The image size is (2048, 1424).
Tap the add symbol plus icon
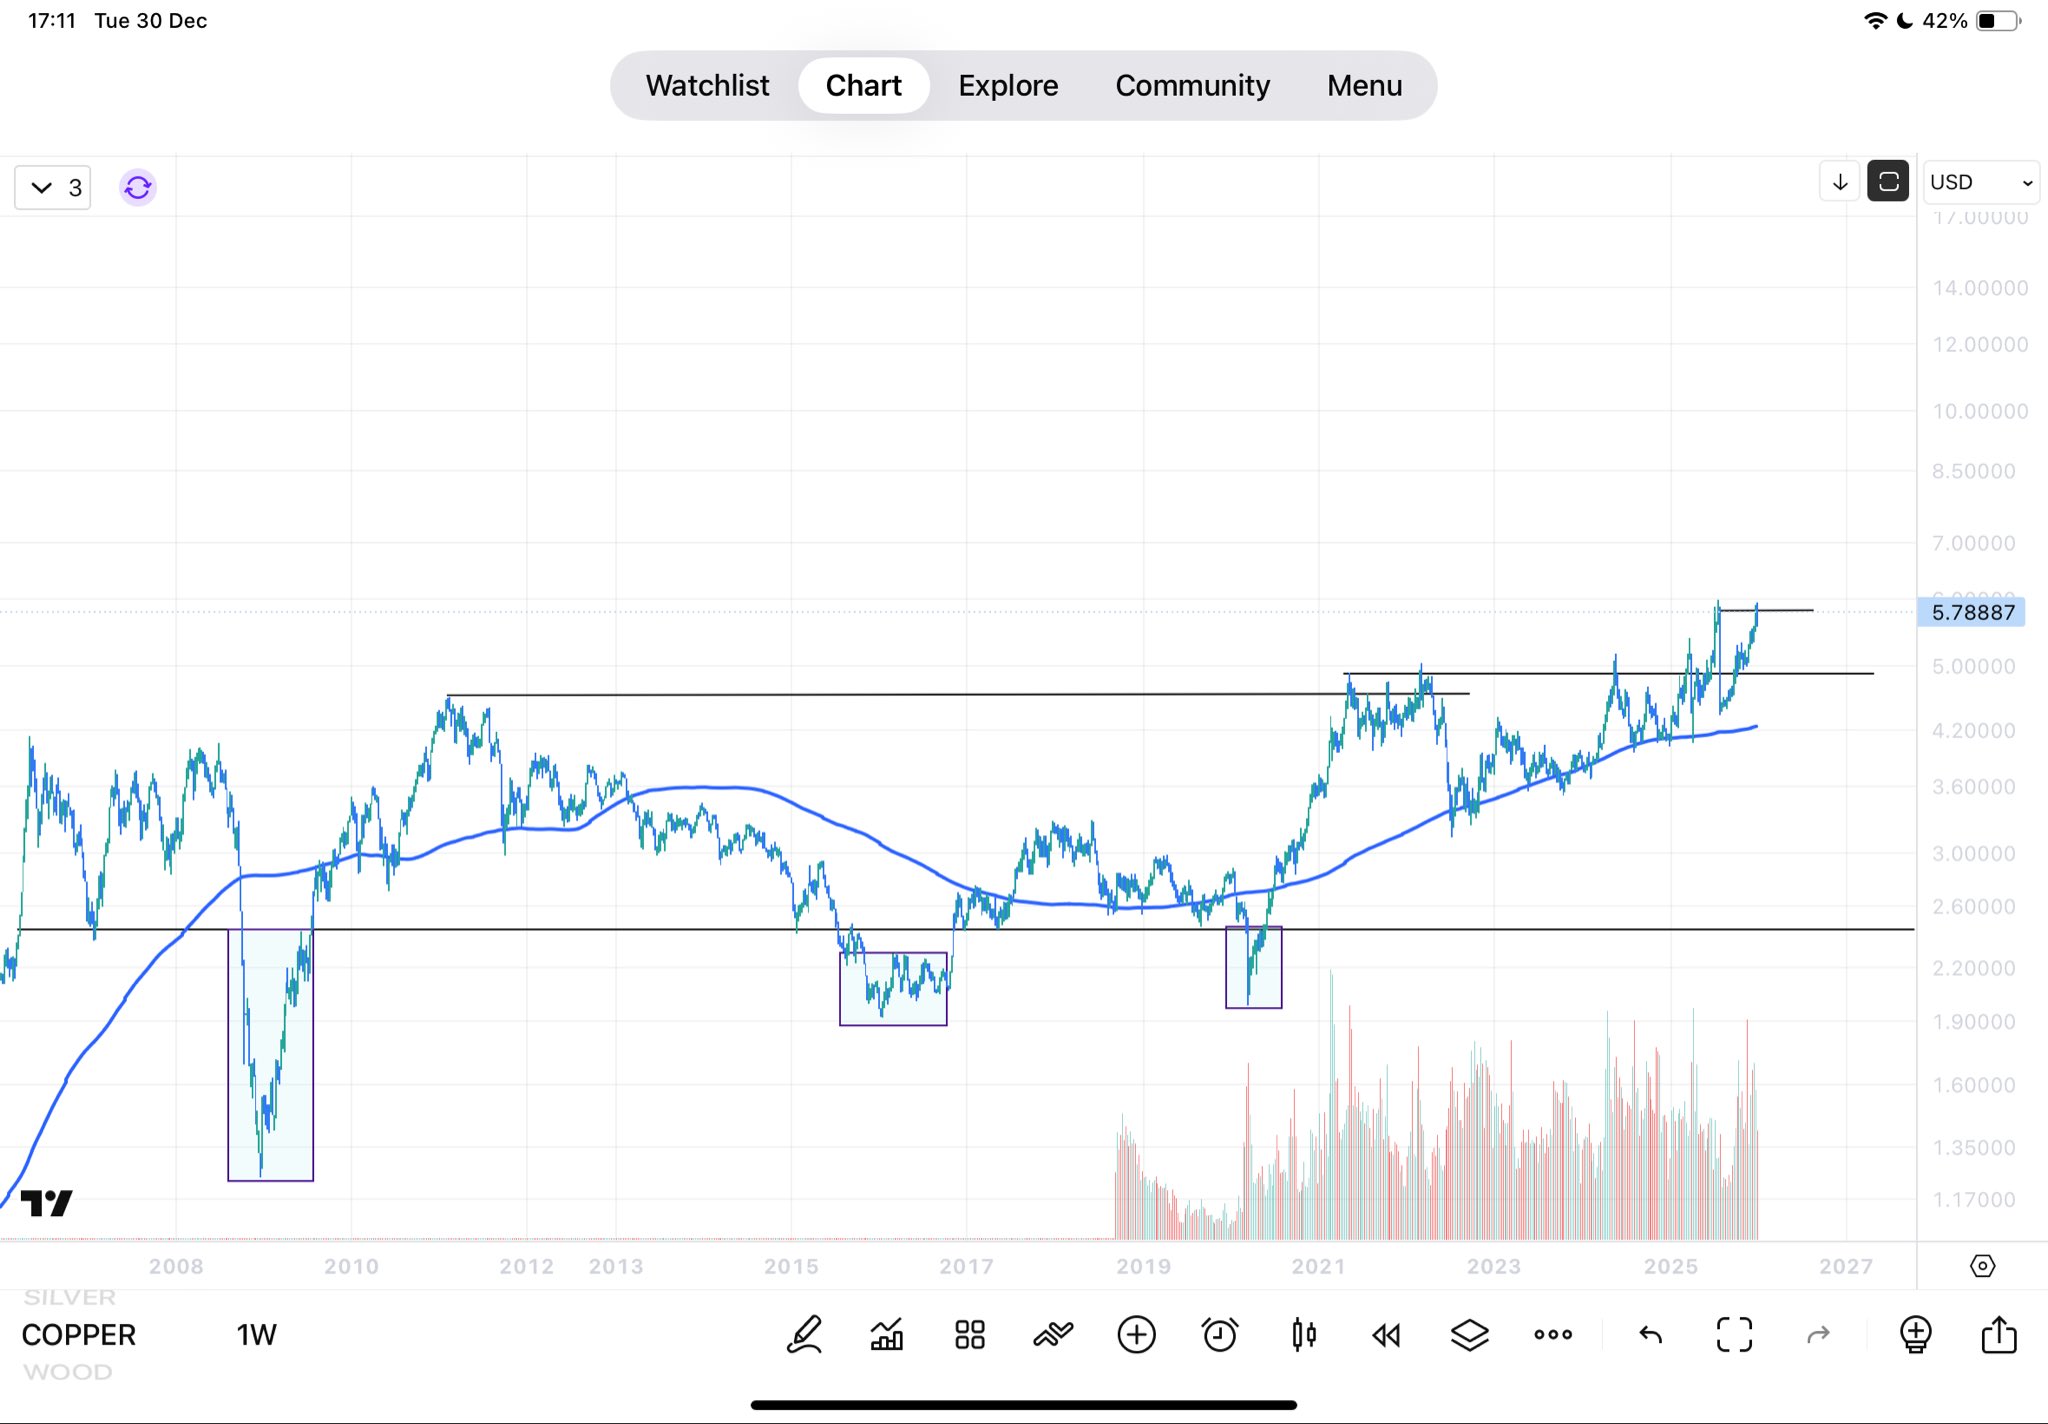tap(1136, 1335)
